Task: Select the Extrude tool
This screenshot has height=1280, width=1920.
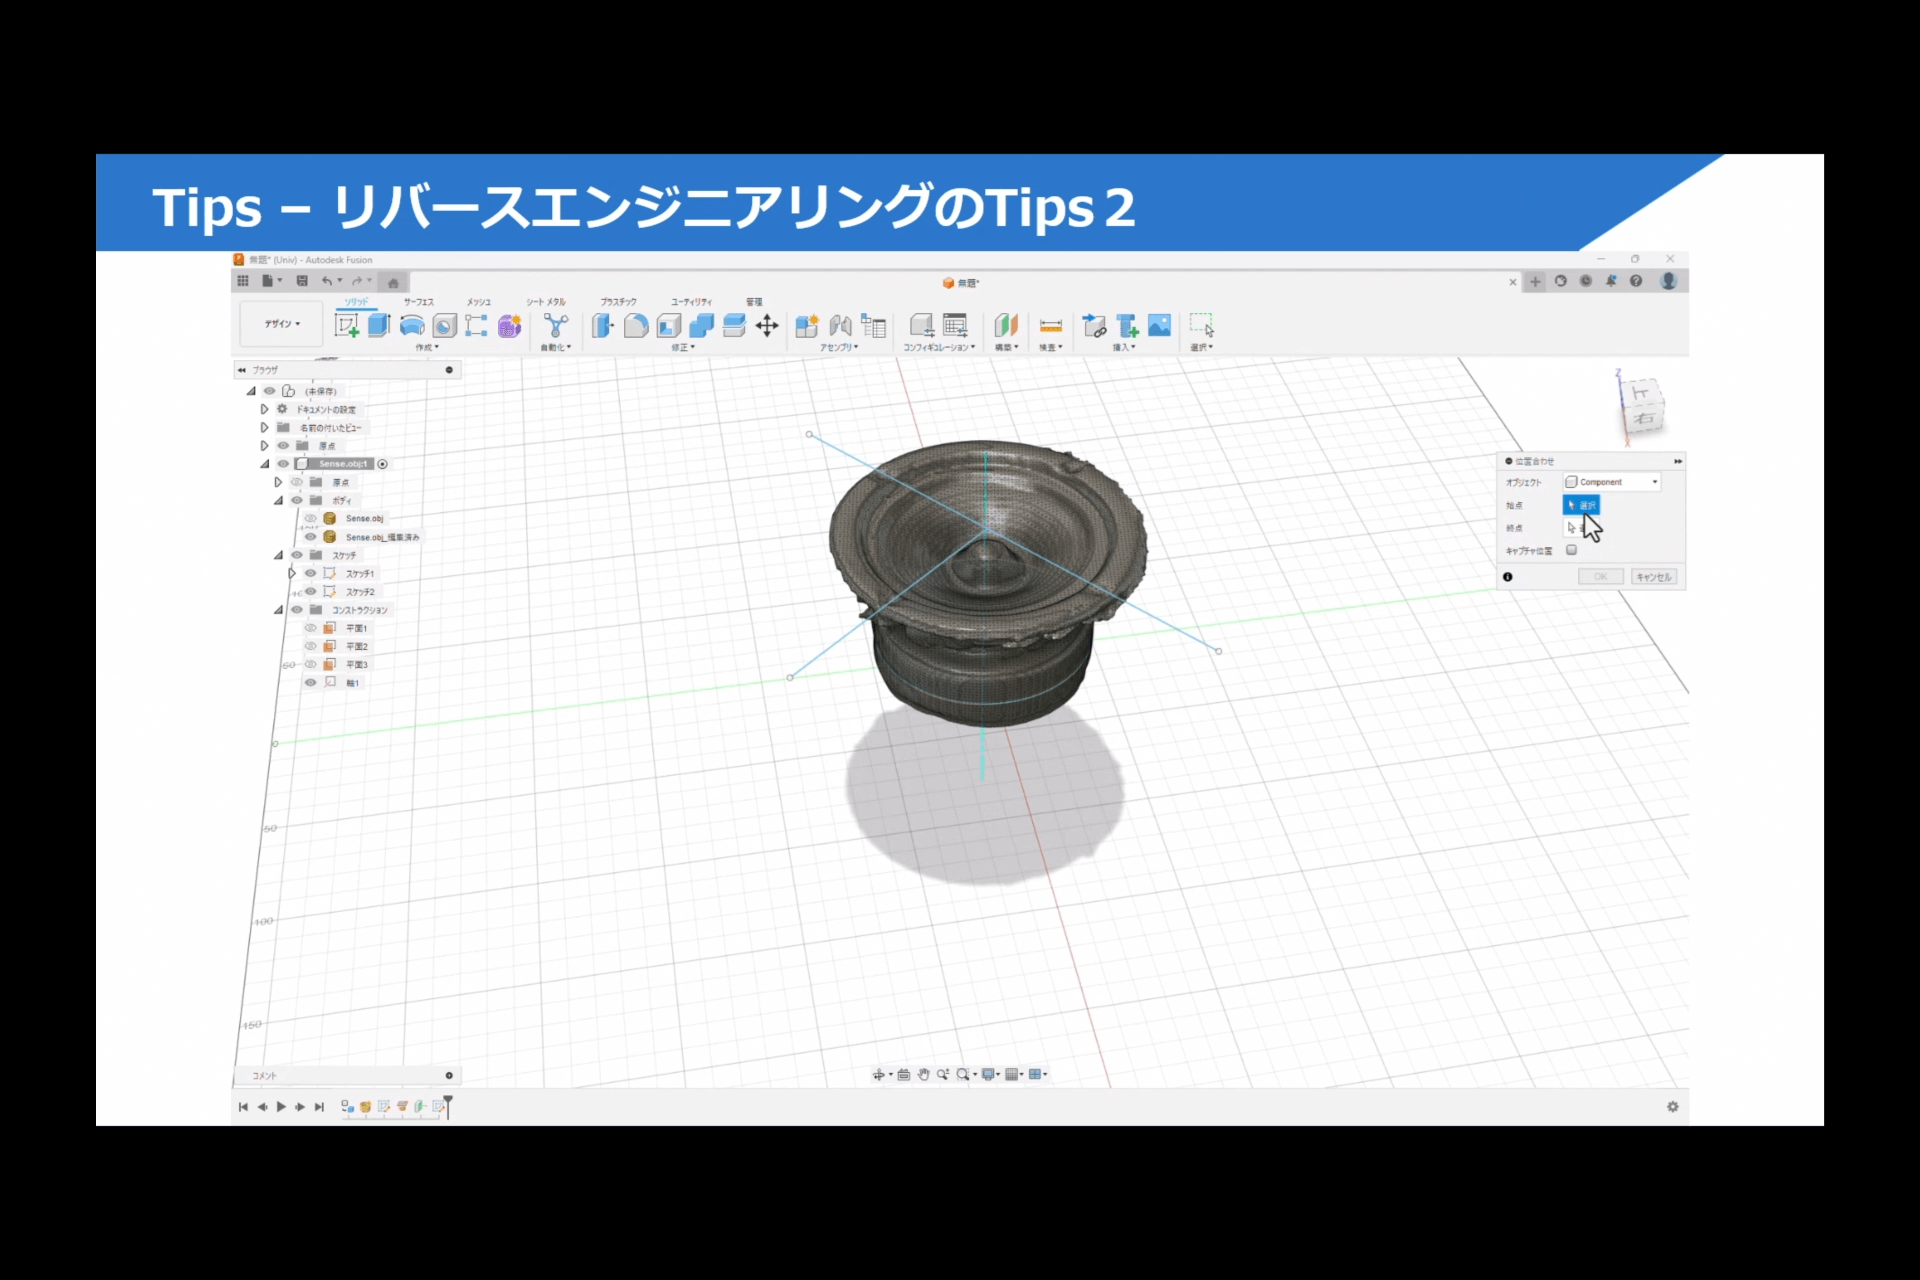Action: 379,325
